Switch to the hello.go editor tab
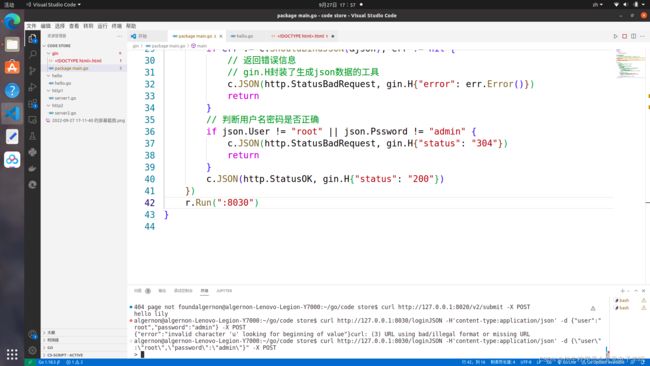The height and width of the screenshot is (366, 650). click(x=245, y=36)
